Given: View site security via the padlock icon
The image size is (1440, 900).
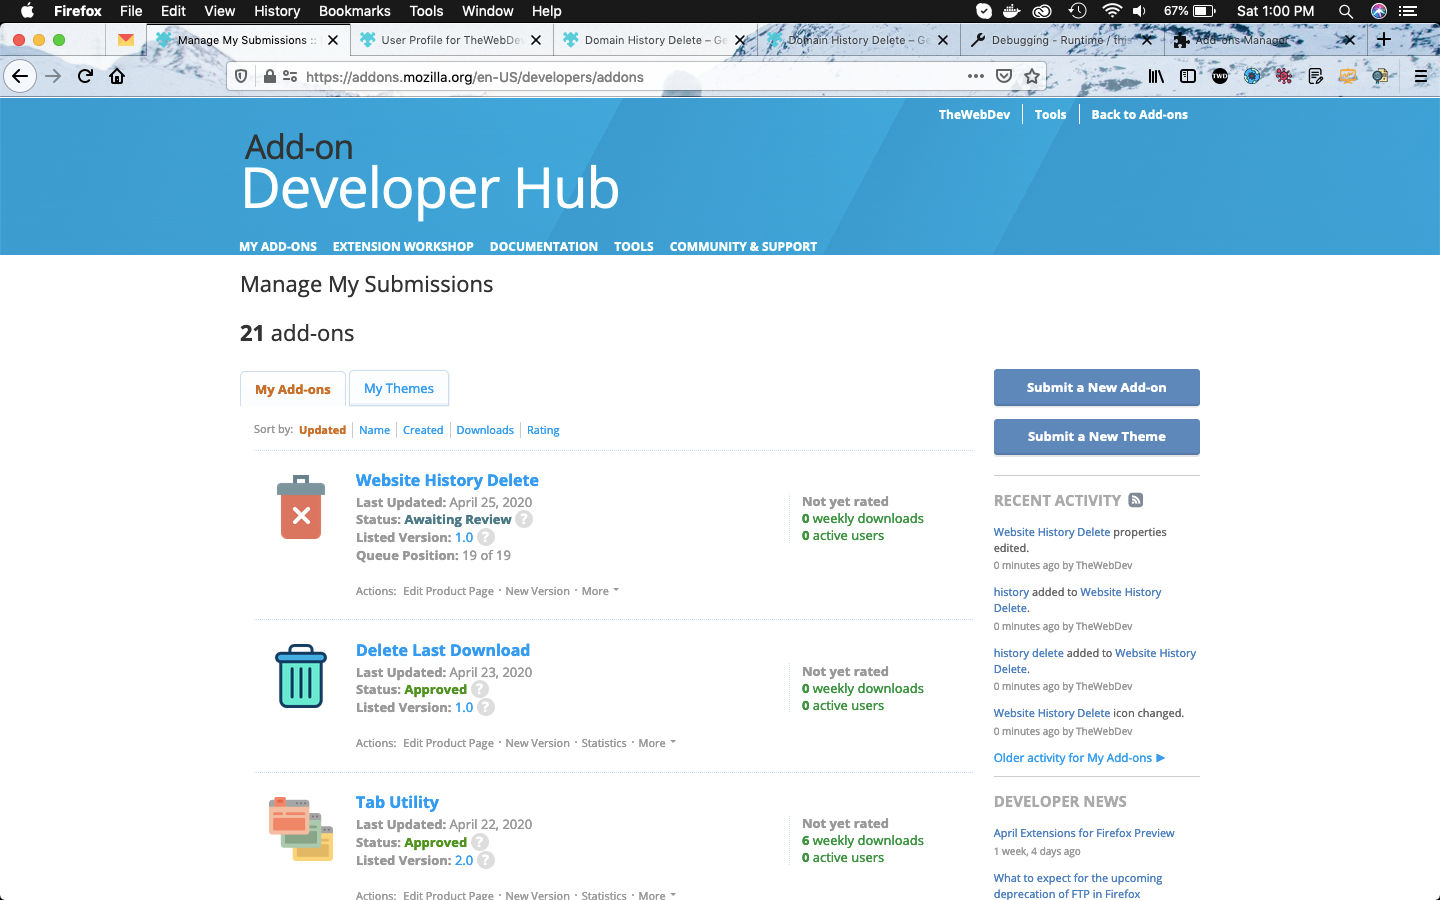Looking at the screenshot, I should point(269,76).
